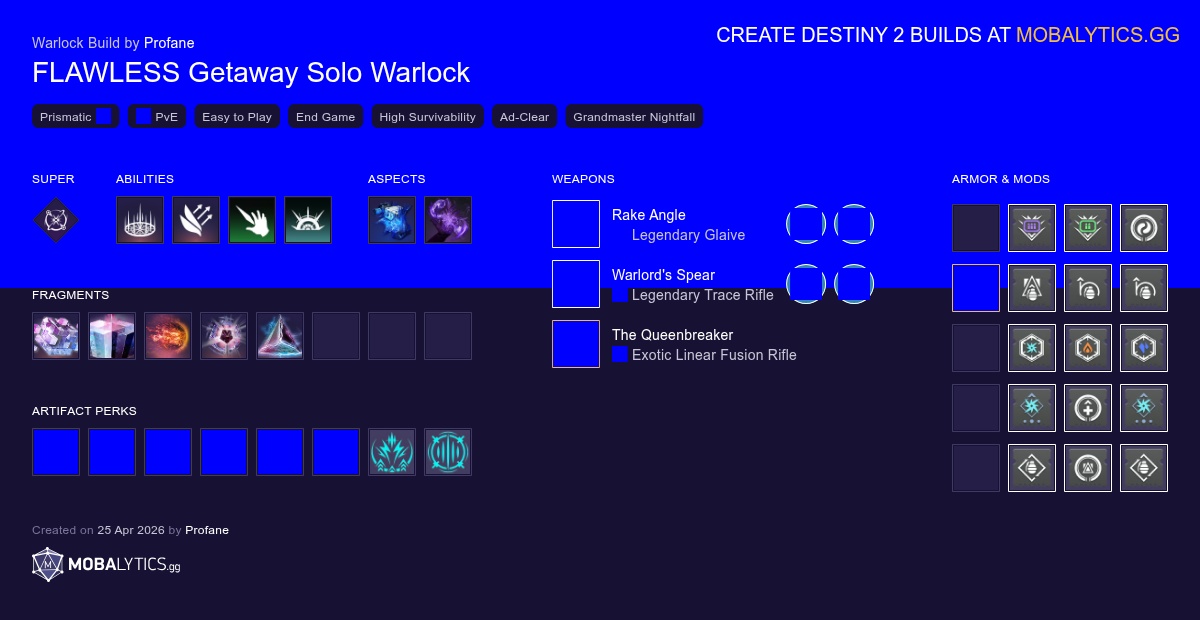Screen dimensions: 1200x620
Task: Select the purple Feed the Void aspect icon
Action: [447, 220]
